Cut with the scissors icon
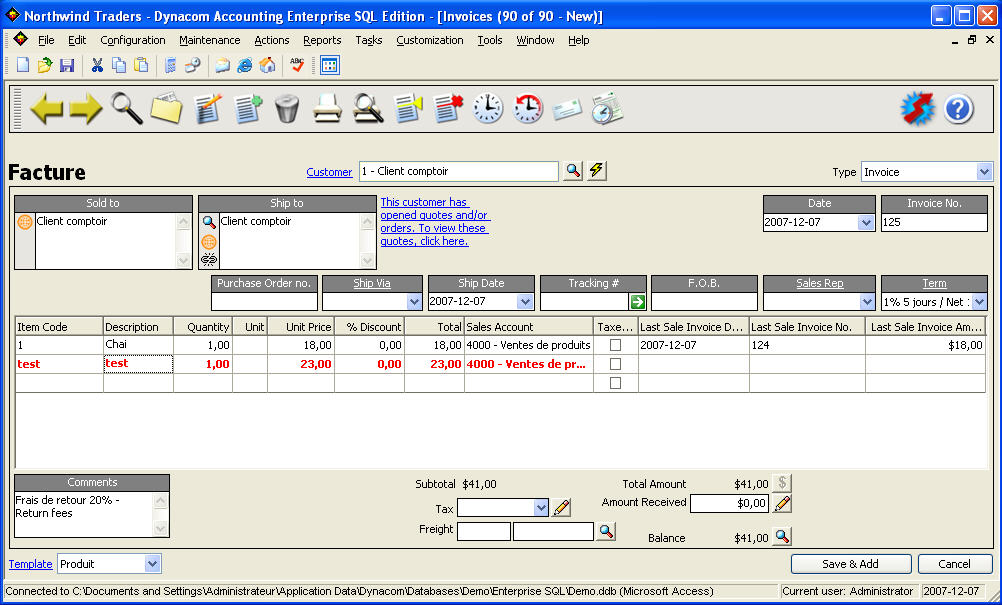 click(x=97, y=65)
